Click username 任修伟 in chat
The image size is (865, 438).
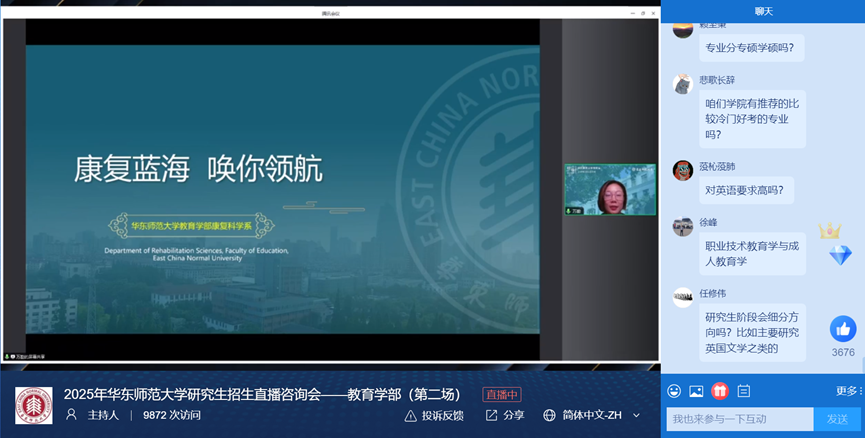(x=713, y=293)
